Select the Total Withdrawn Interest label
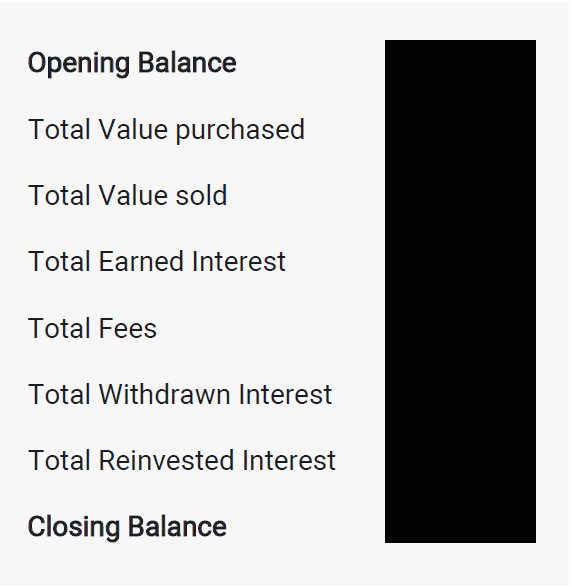The width and height of the screenshot is (572, 587). tap(180, 394)
